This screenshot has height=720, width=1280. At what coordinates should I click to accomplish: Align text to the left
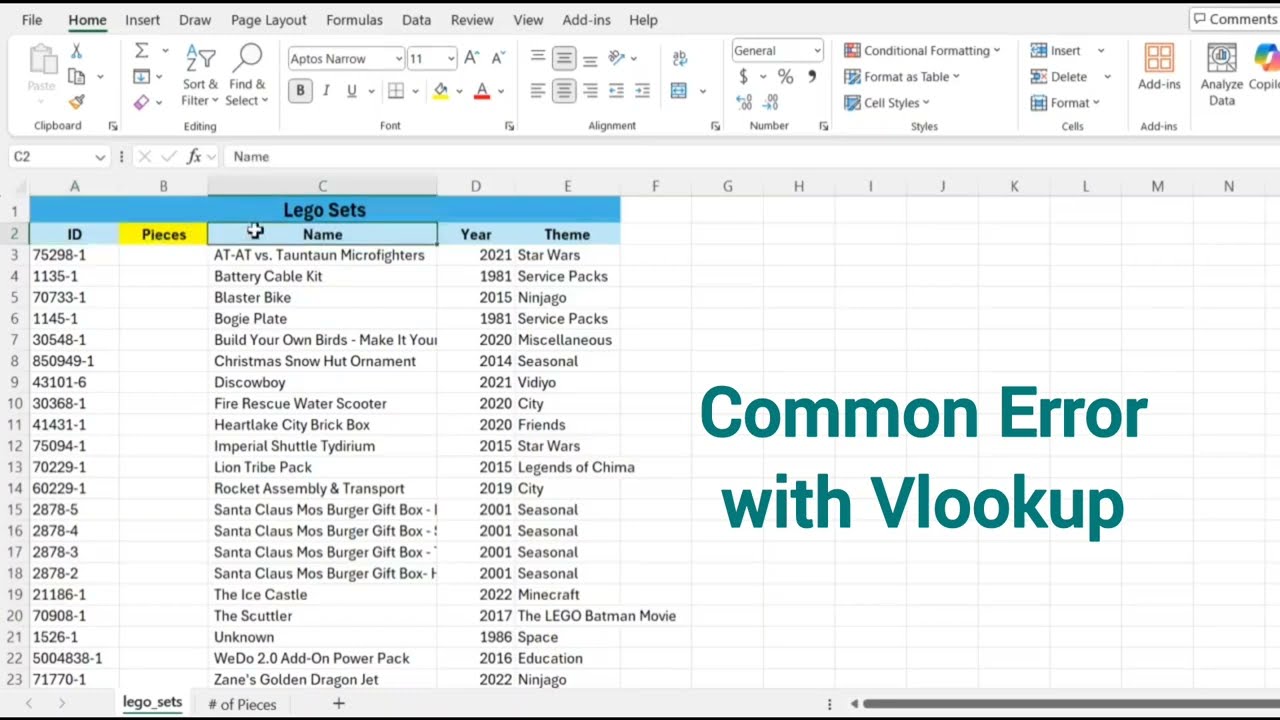point(538,91)
